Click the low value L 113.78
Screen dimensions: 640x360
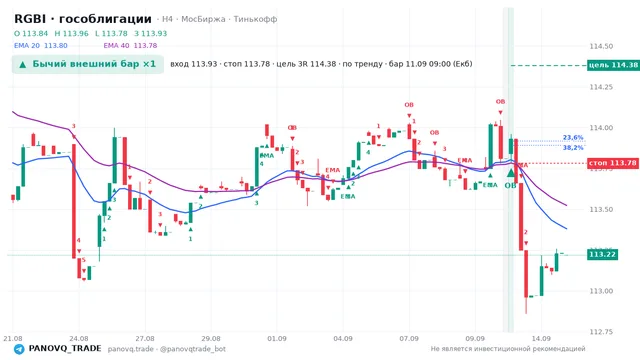[x=111, y=33]
